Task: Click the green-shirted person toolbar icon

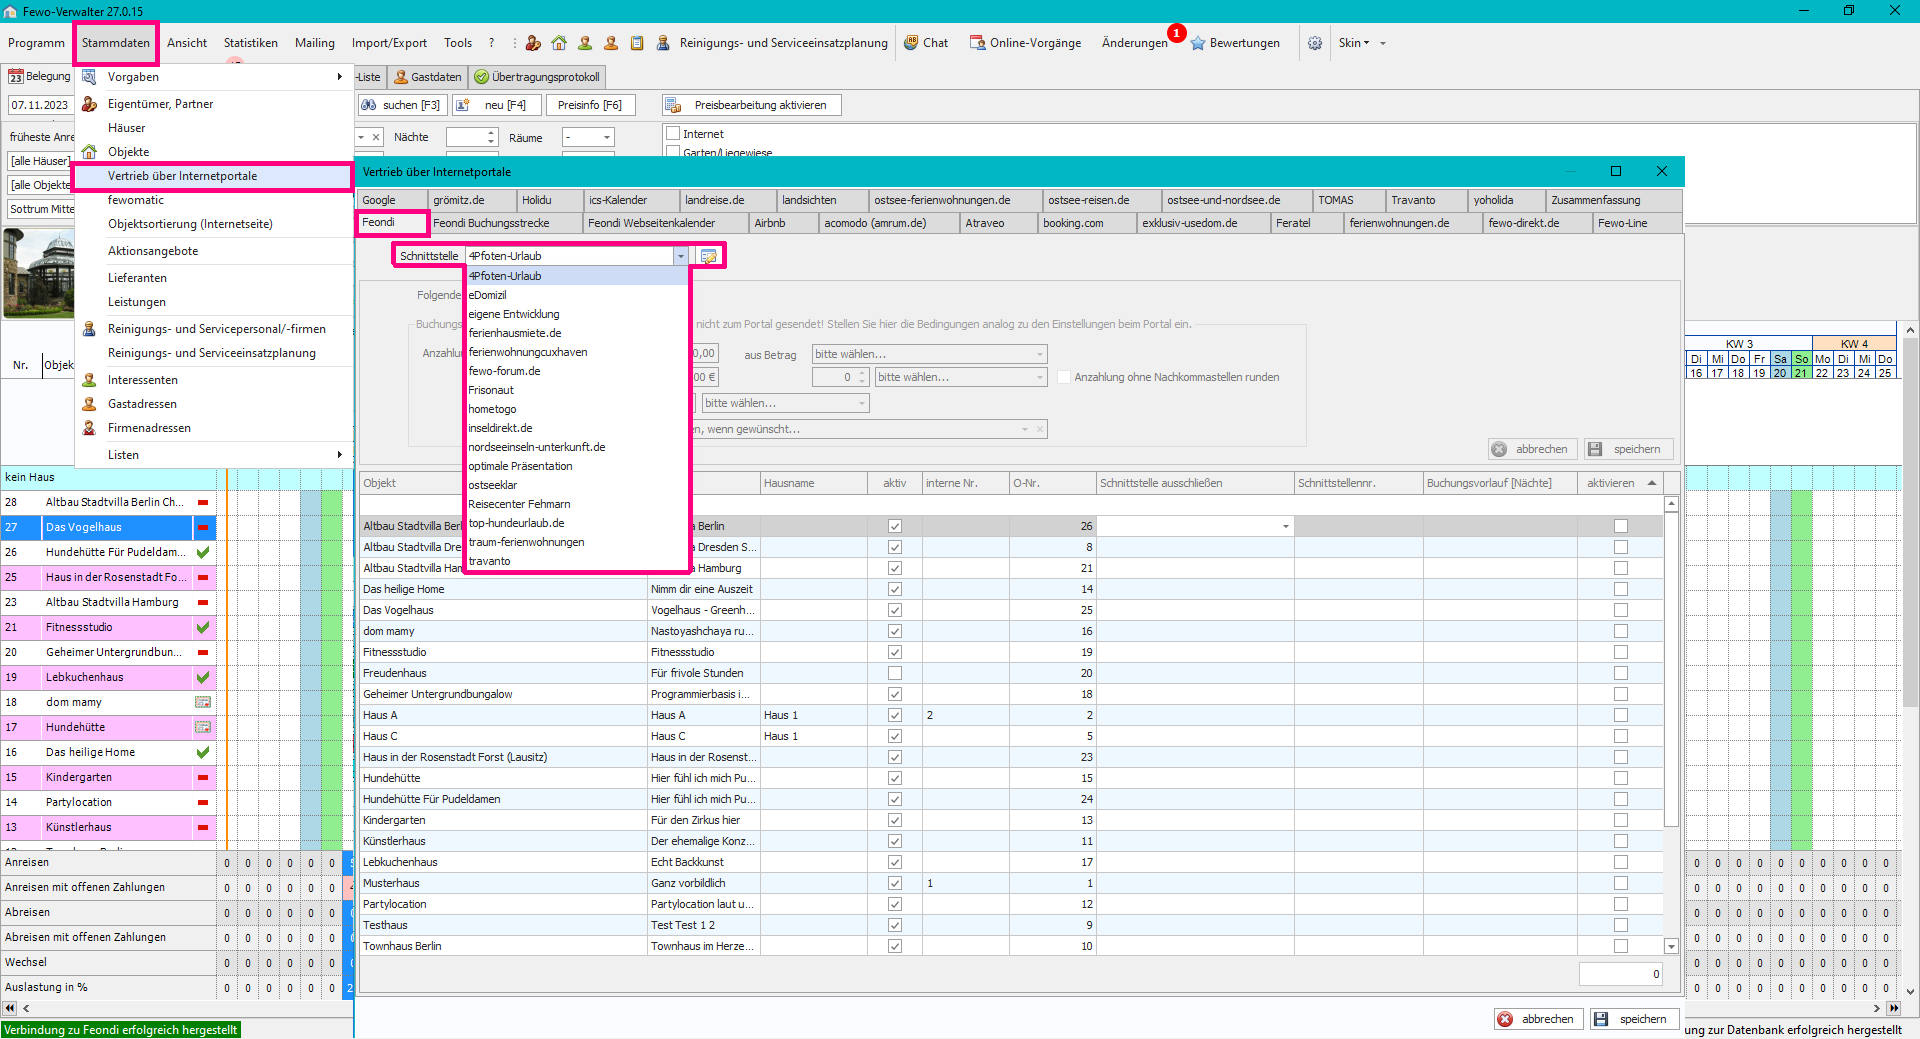Action: [585, 43]
